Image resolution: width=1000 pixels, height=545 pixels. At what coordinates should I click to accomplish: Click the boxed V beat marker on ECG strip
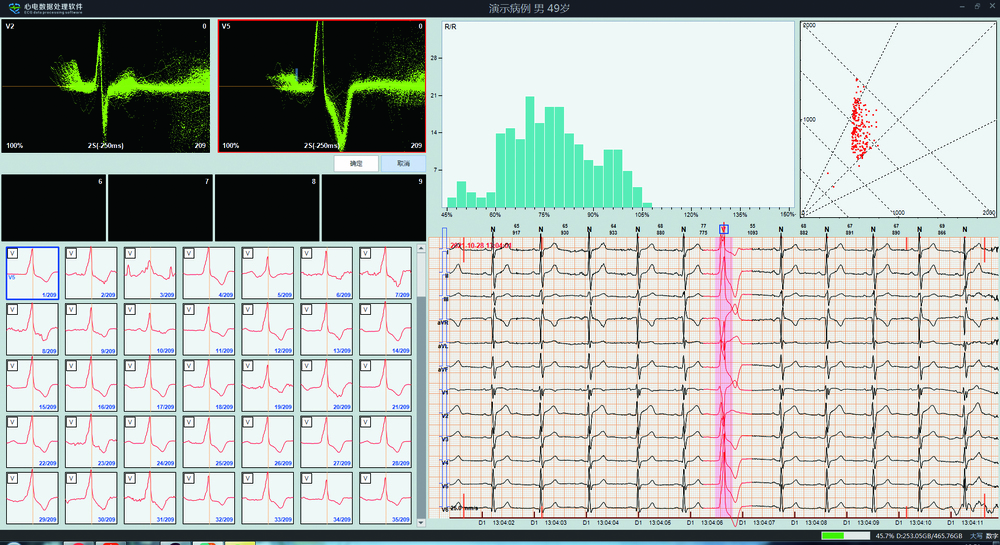coord(723,229)
